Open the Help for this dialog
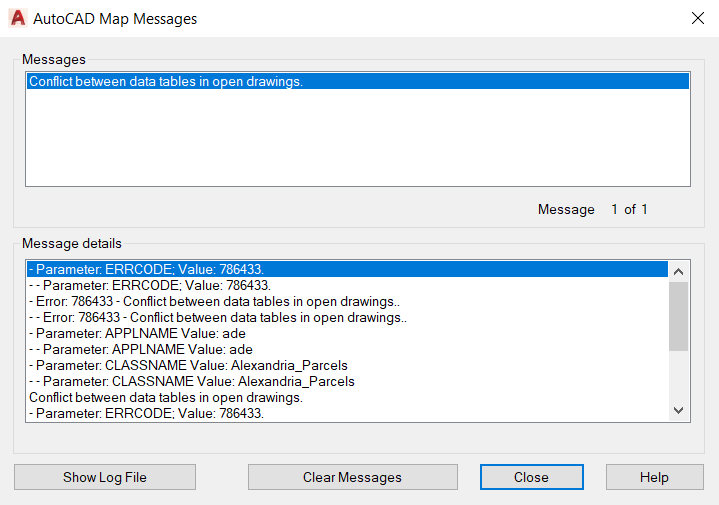Image resolution: width=719 pixels, height=505 pixels. (x=654, y=477)
